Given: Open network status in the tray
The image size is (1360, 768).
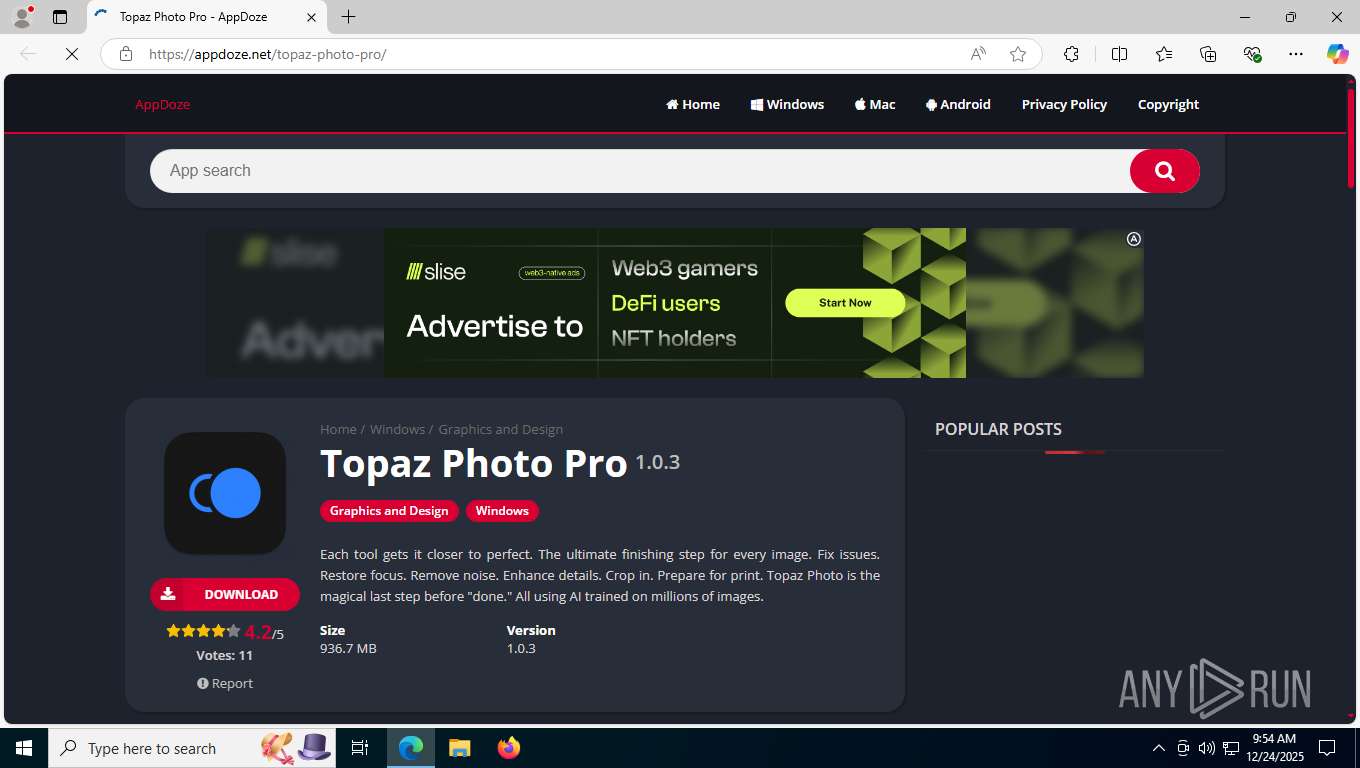Looking at the screenshot, I should [x=1231, y=748].
